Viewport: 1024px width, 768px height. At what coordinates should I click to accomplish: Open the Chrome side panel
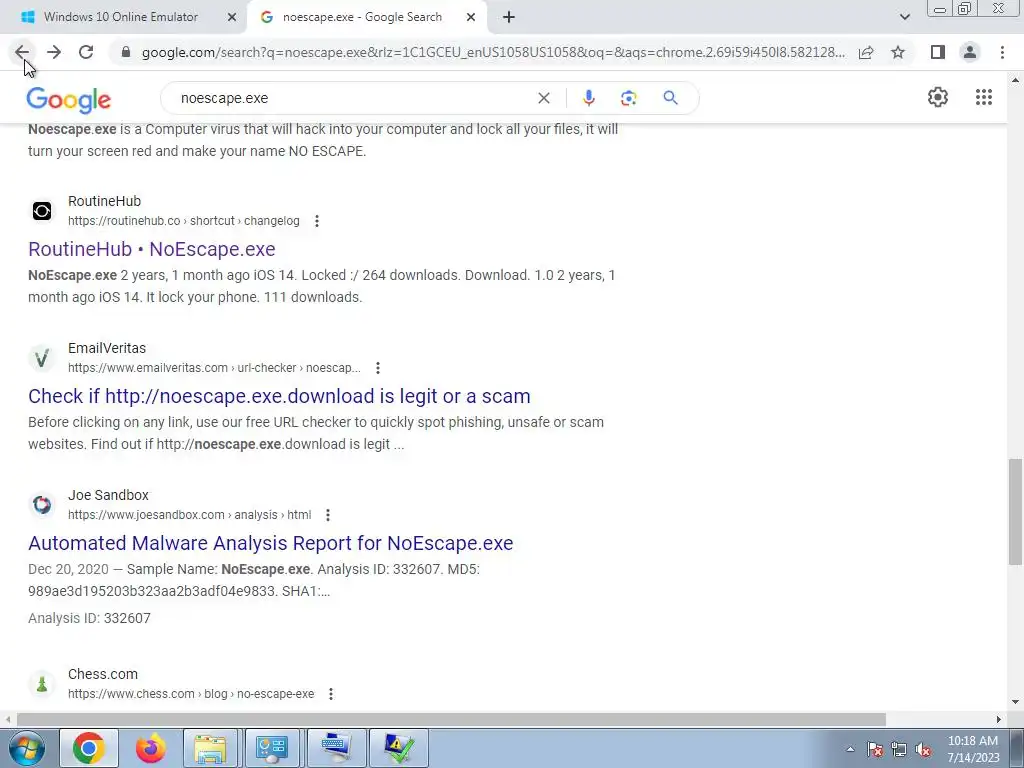click(x=938, y=52)
